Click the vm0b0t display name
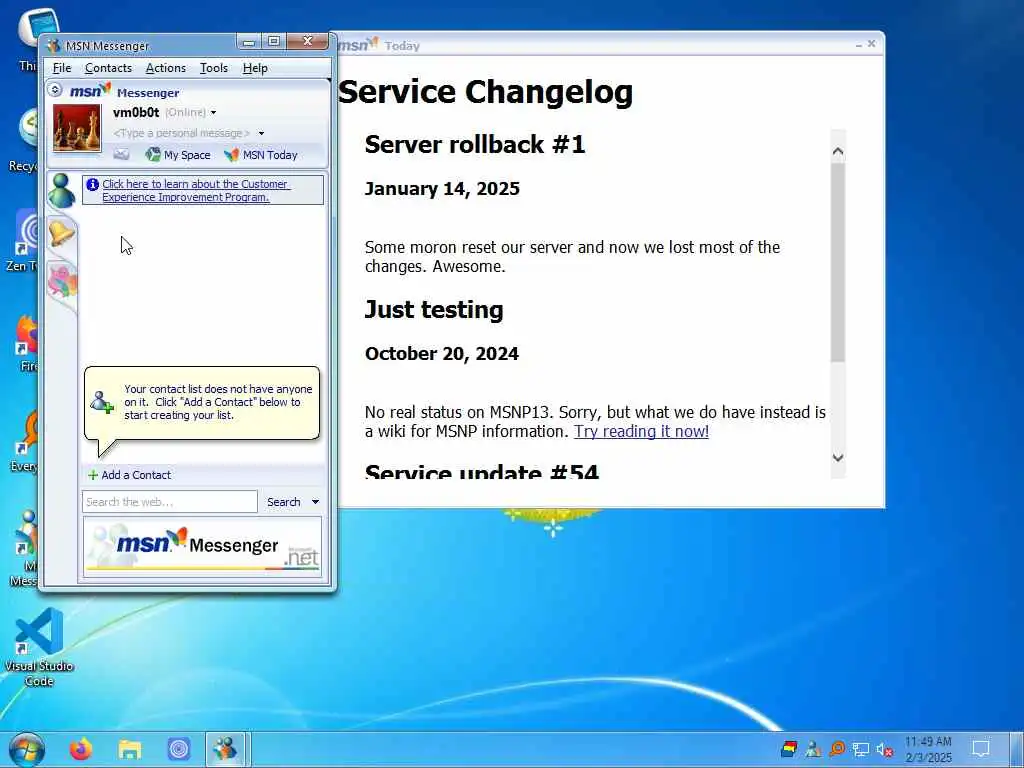This screenshot has width=1024, height=768. click(136, 112)
